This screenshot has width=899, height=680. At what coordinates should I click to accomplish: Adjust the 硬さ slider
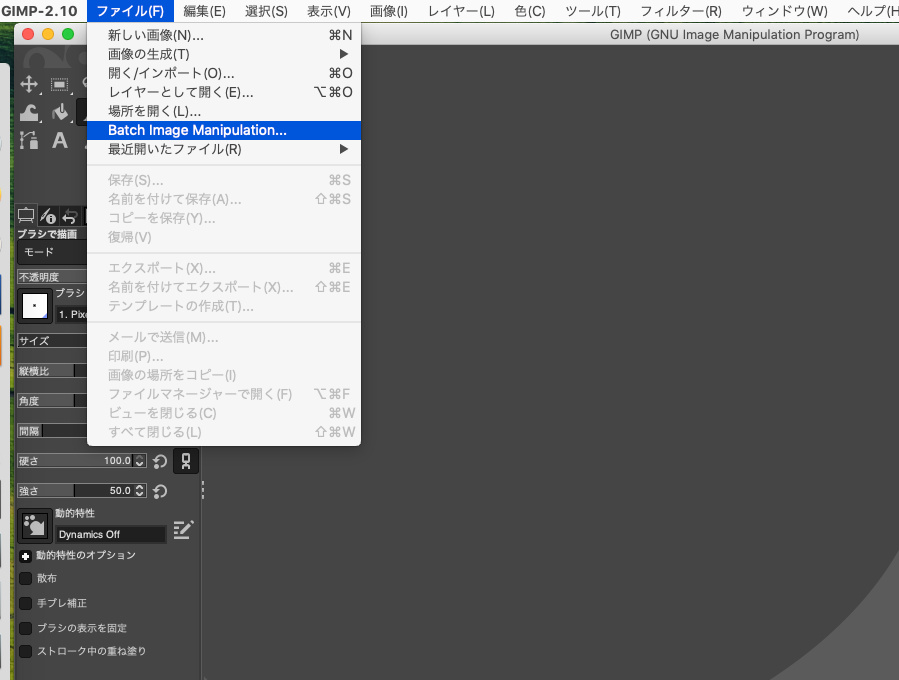tap(75, 461)
